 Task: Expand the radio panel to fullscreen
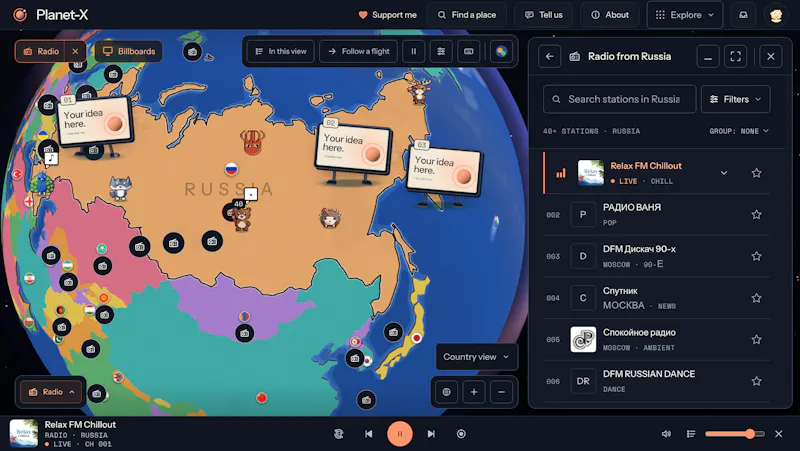(x=735, y=56)
